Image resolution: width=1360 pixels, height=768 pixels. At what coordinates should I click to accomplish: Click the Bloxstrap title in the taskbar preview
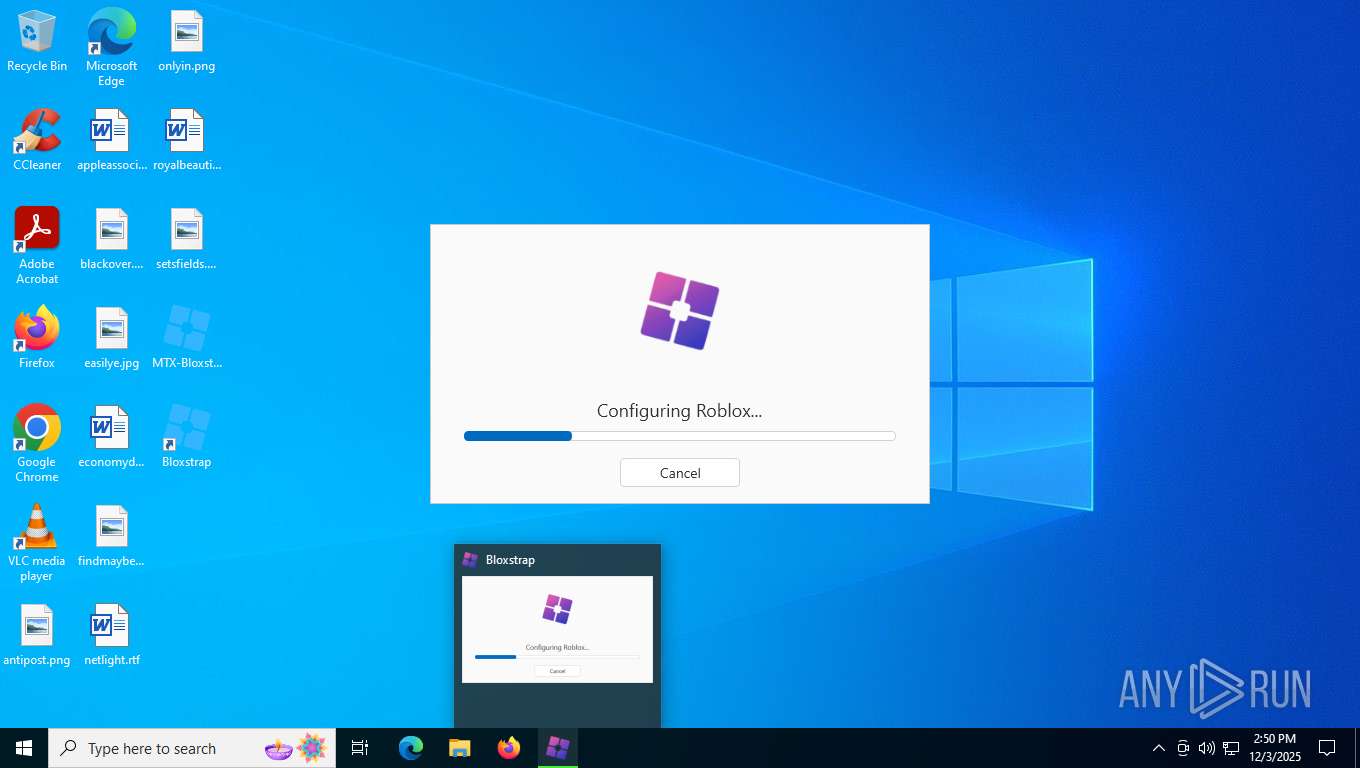point(510,560)
